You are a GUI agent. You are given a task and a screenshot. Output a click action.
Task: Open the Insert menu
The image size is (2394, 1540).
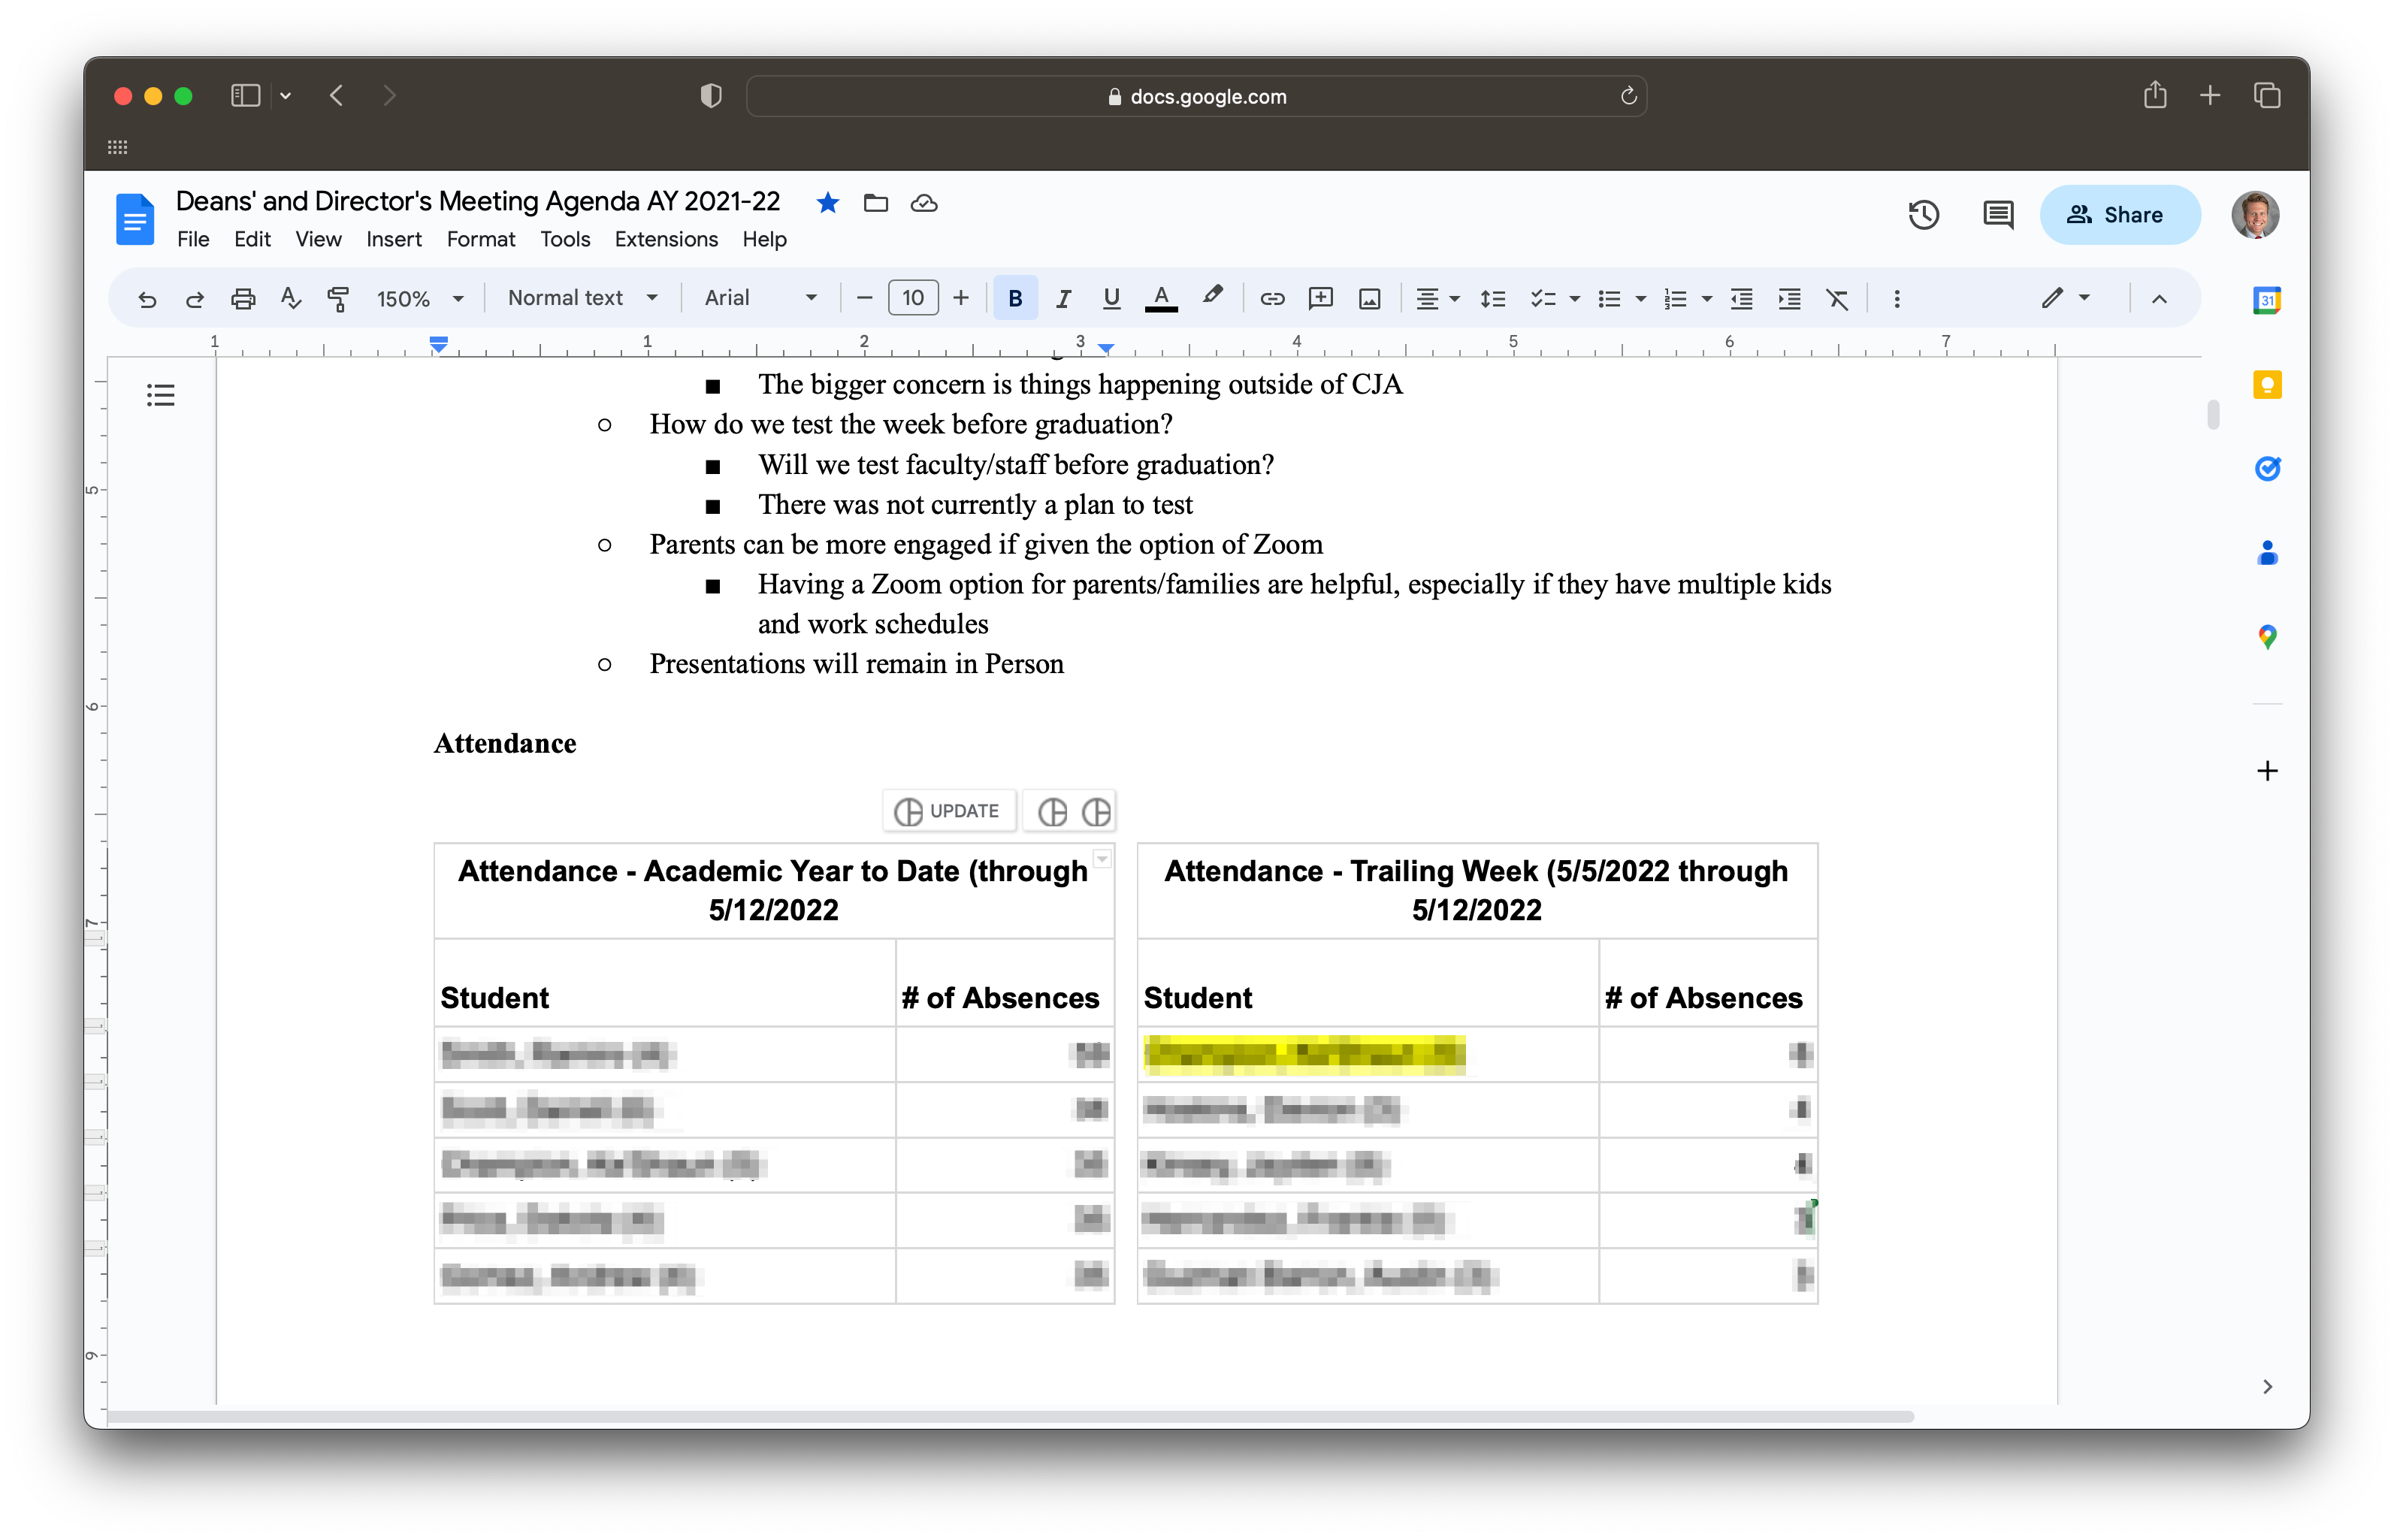pyautogui.click(x=393, y=239)
